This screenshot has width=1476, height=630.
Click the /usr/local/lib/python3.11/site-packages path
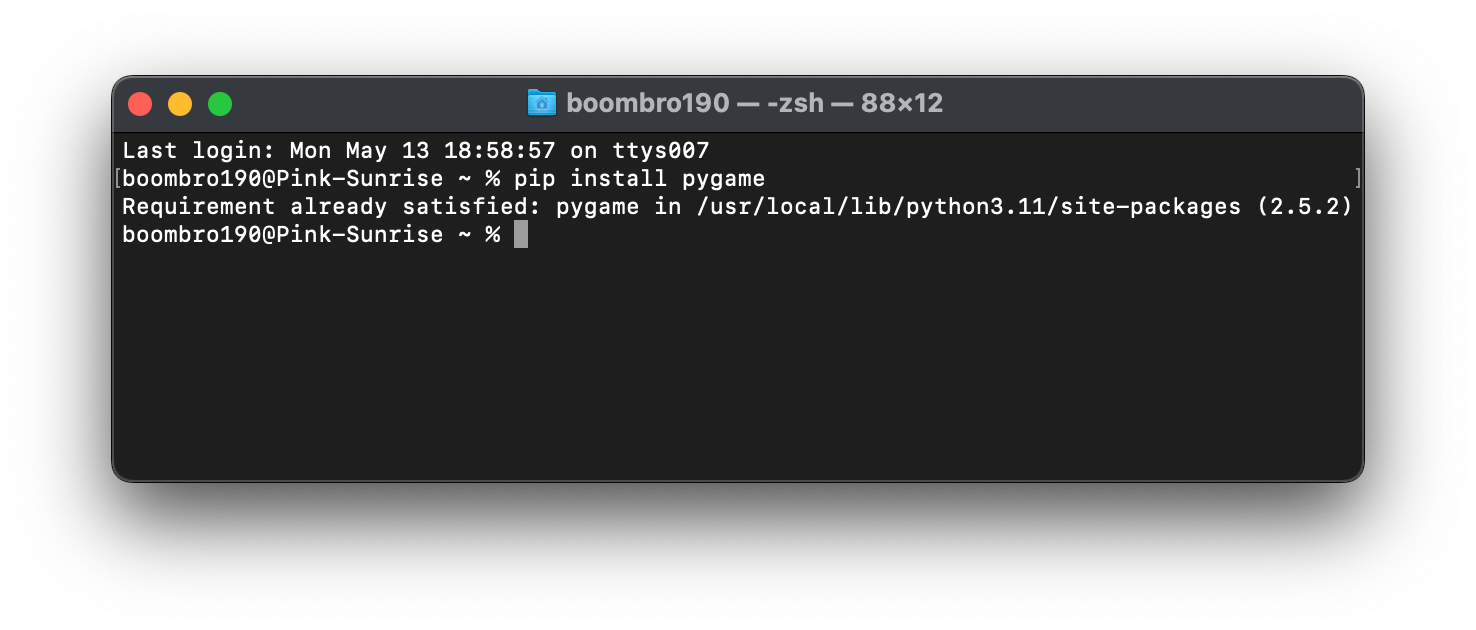968,207
